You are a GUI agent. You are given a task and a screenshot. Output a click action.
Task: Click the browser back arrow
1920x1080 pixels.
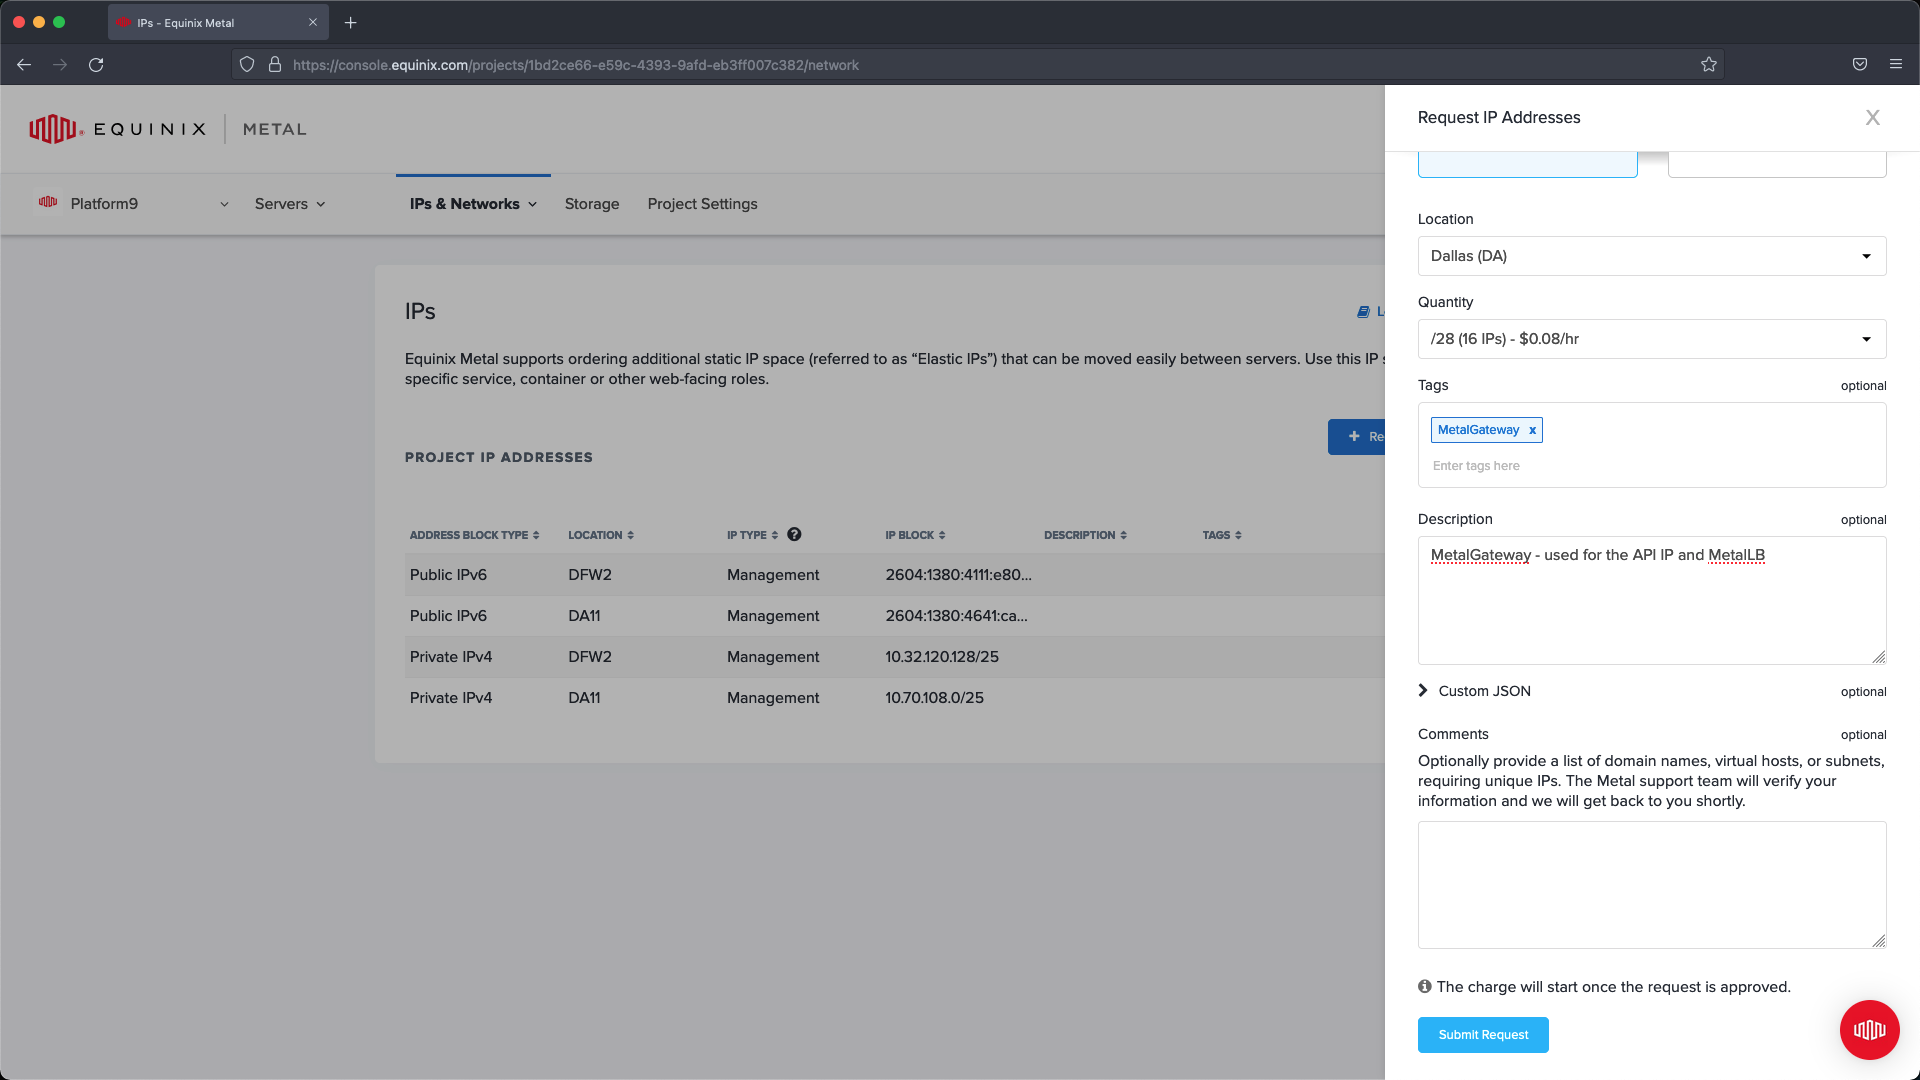[24, 65]
